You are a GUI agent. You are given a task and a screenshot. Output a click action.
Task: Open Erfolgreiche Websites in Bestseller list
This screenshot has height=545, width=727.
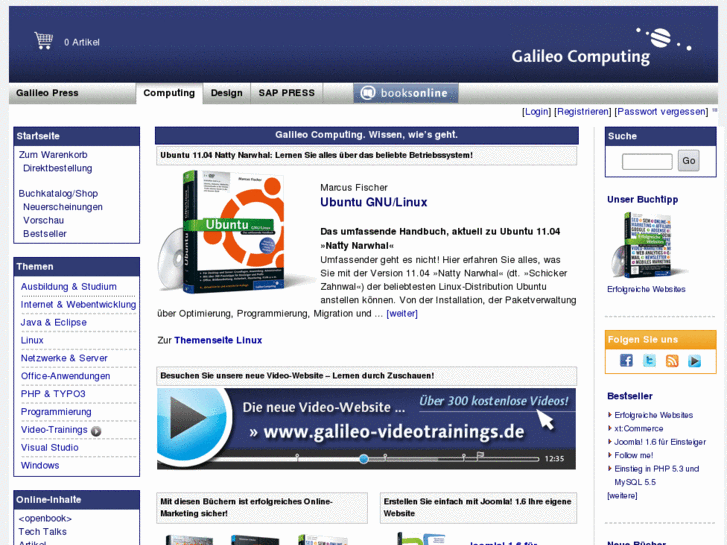click(654, 415)
